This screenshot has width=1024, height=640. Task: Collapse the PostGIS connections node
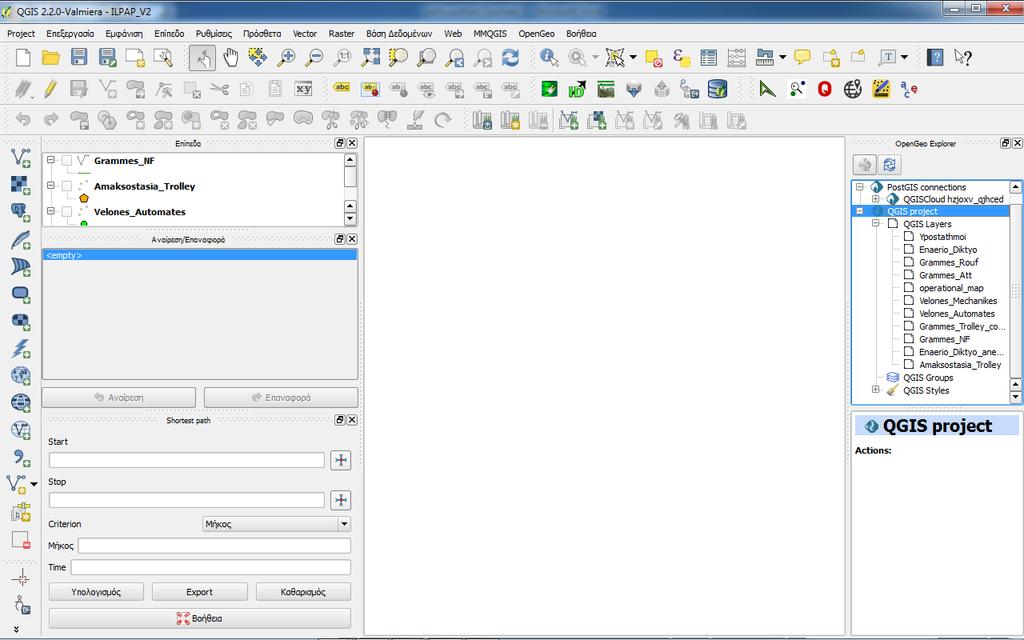tap(860, 187)
